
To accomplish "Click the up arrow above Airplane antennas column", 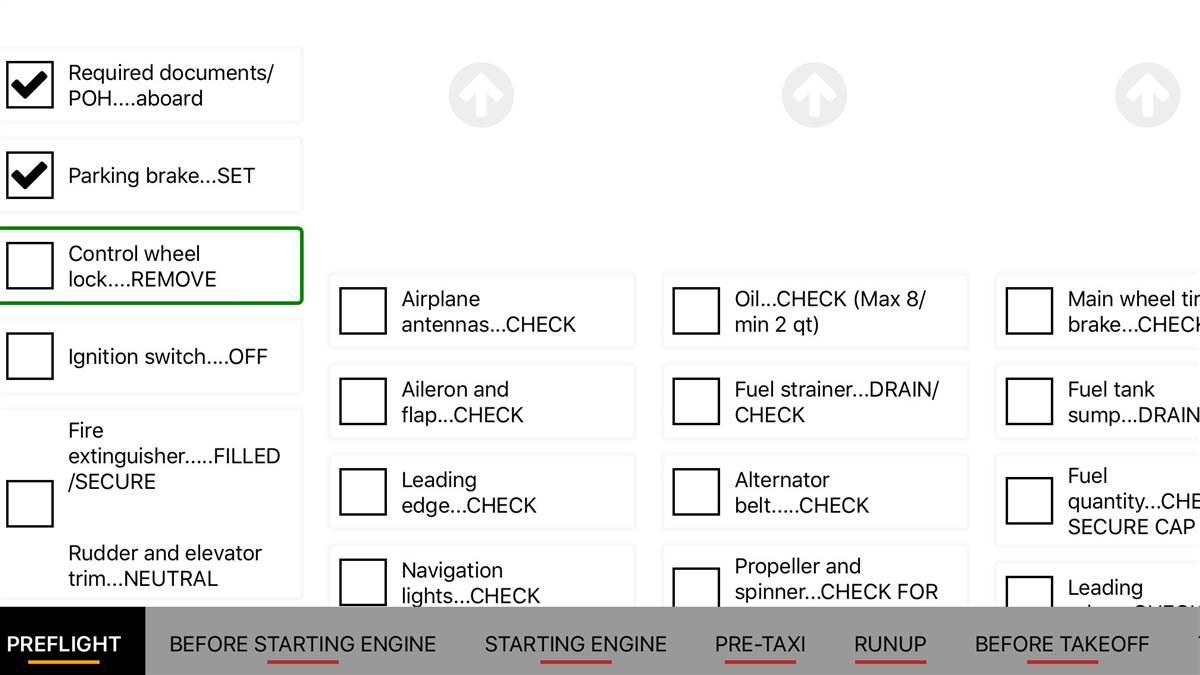I will pos(481,95).
